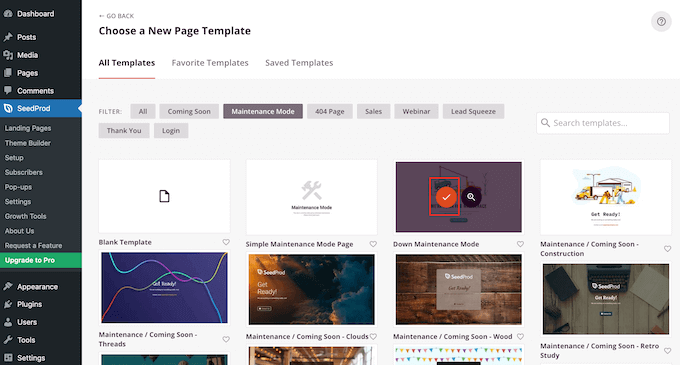Click the Dashboard icon in sidebar

[8, 14]
